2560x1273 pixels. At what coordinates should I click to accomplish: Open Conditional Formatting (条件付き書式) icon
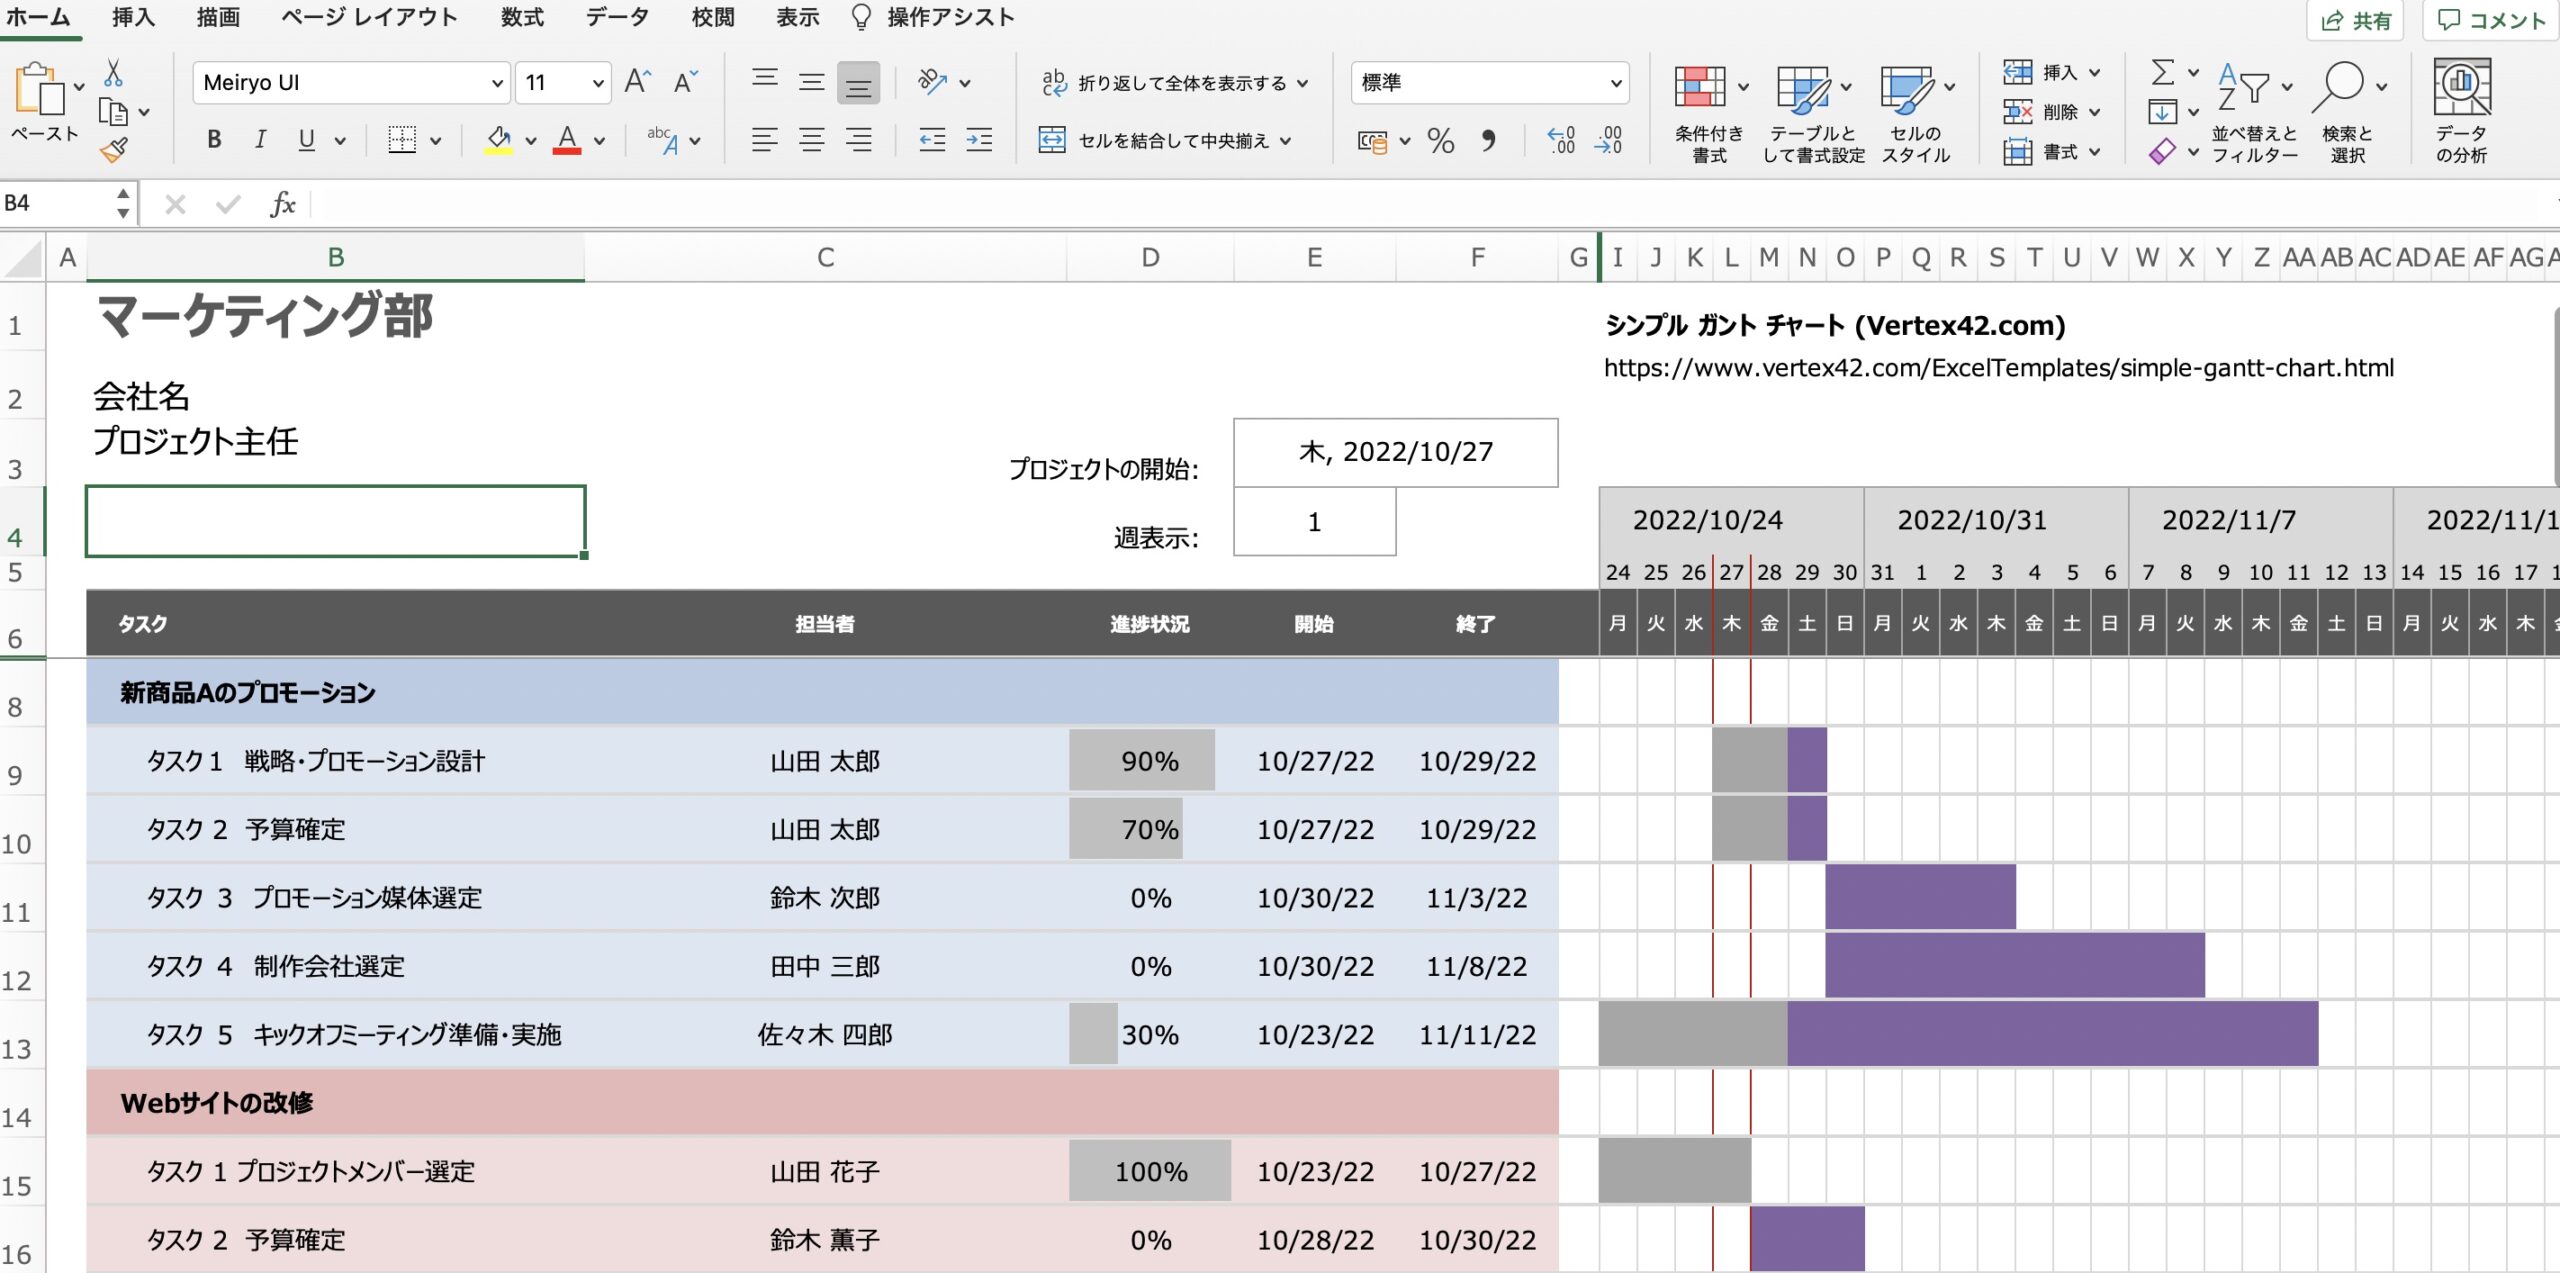click(x=1700, y=88)
